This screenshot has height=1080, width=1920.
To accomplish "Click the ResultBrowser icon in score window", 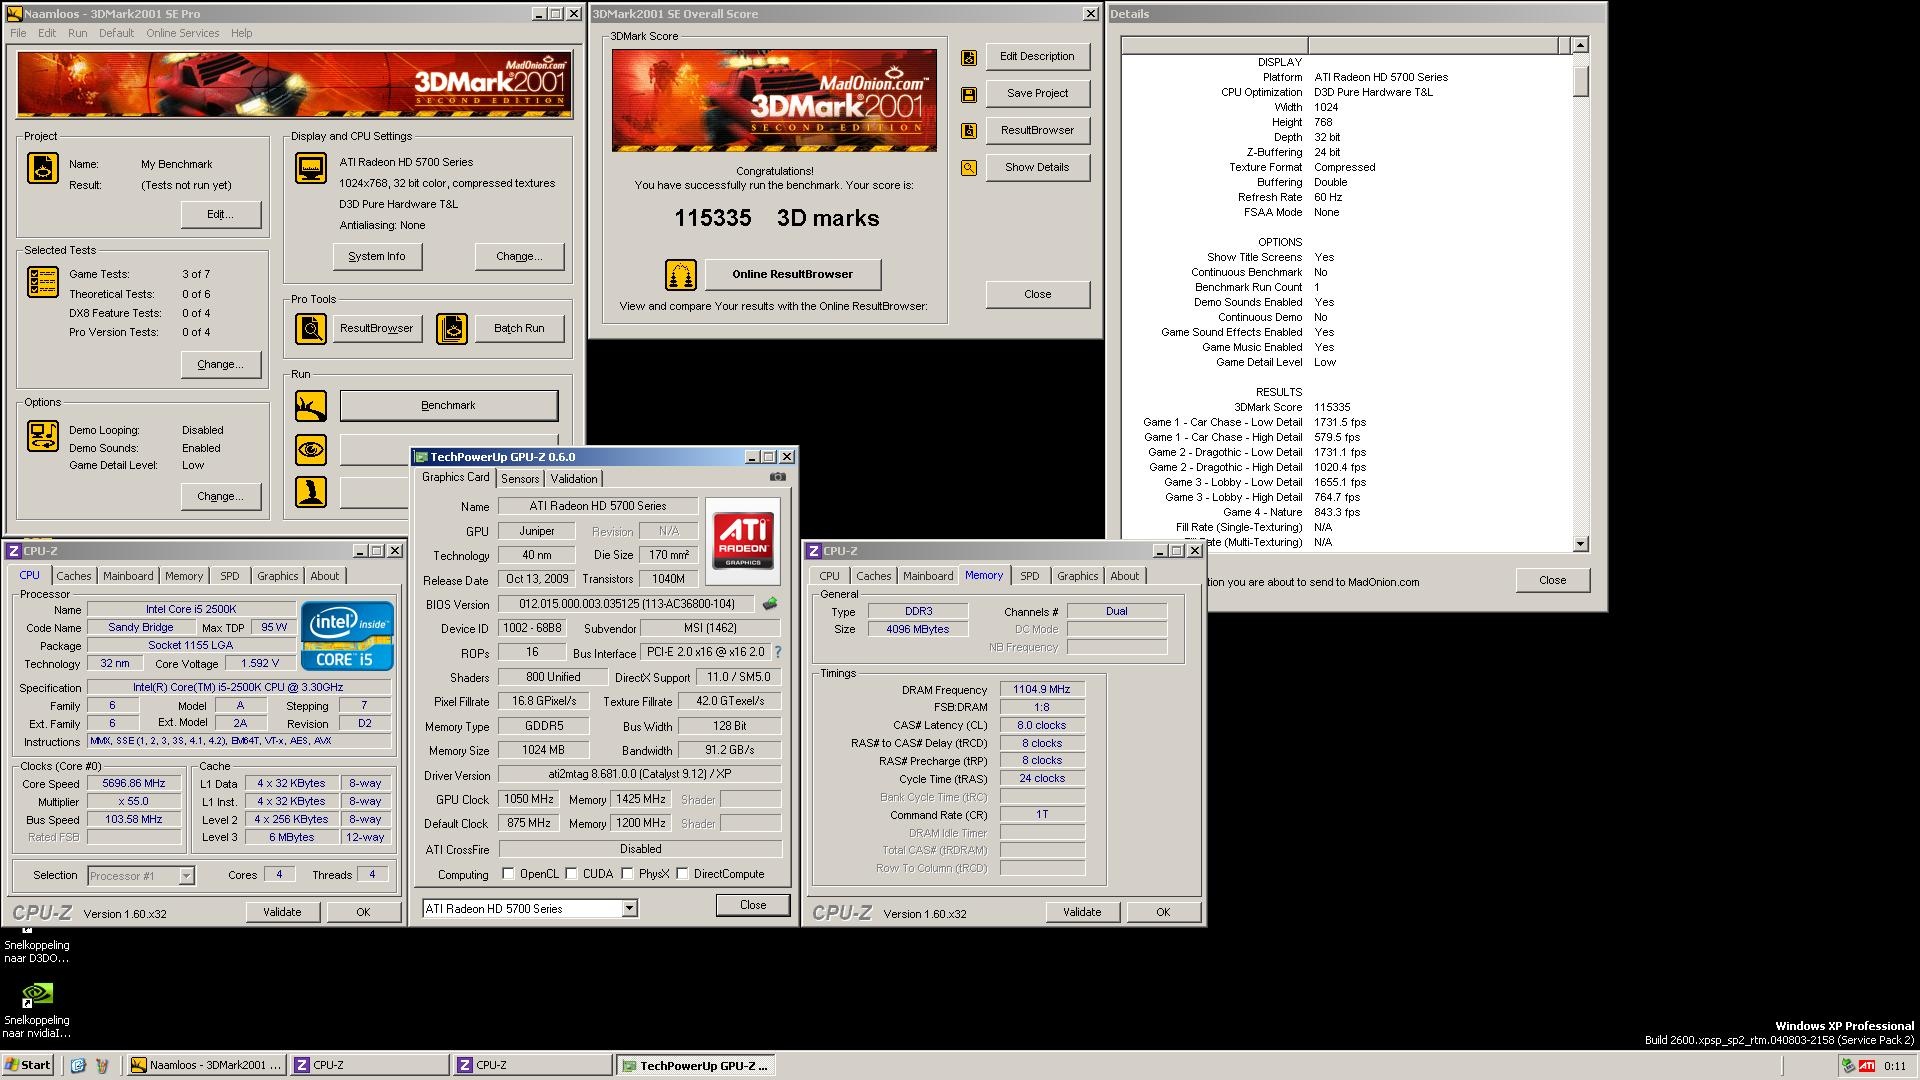I will click(x=969, y=131).
